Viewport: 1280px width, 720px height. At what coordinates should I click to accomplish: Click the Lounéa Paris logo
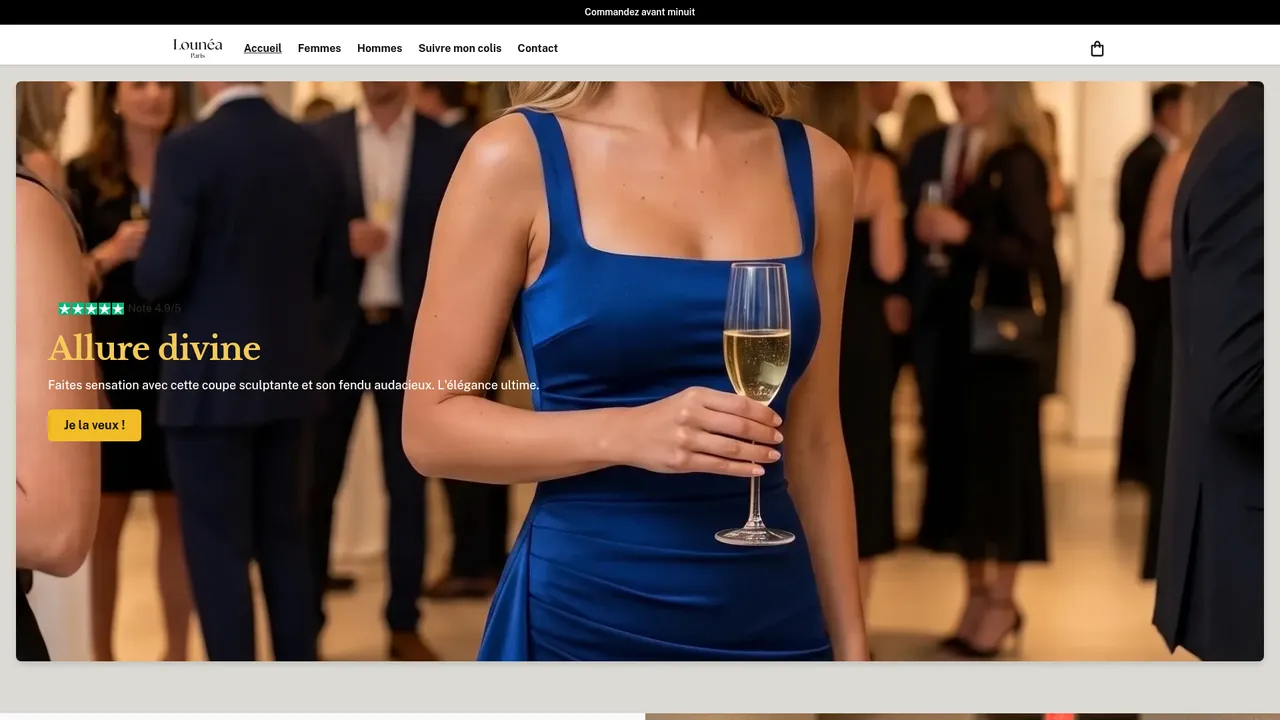[x=198, y=48]
